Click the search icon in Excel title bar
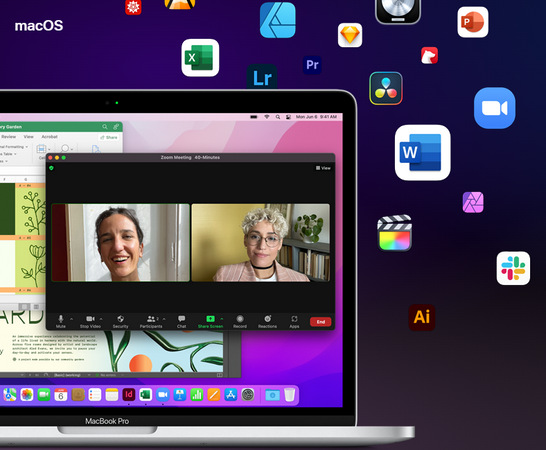Screen dimensions: 546x450 [105, 126]
